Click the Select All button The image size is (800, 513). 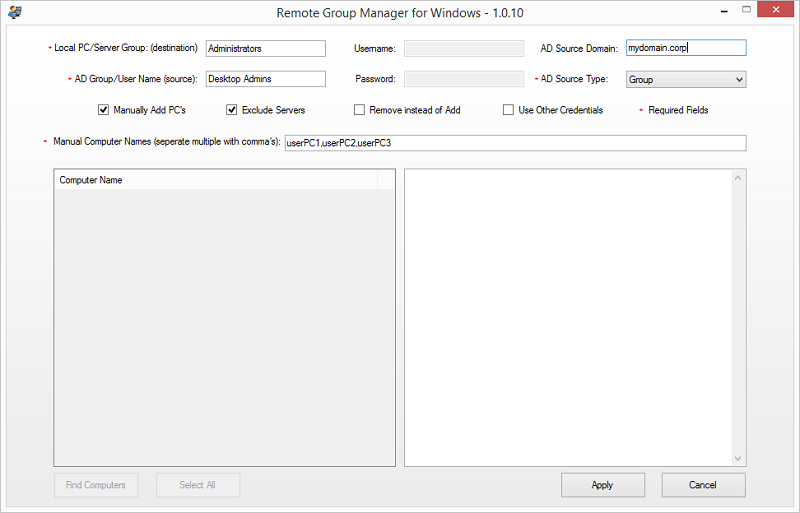click(x=198, y=485)
